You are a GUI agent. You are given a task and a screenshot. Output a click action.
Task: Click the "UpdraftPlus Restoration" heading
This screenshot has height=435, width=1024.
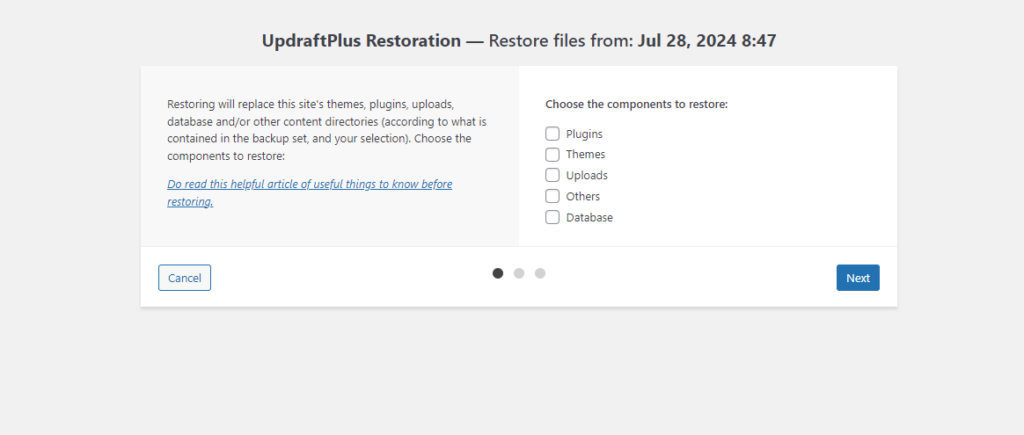(361, 42)
